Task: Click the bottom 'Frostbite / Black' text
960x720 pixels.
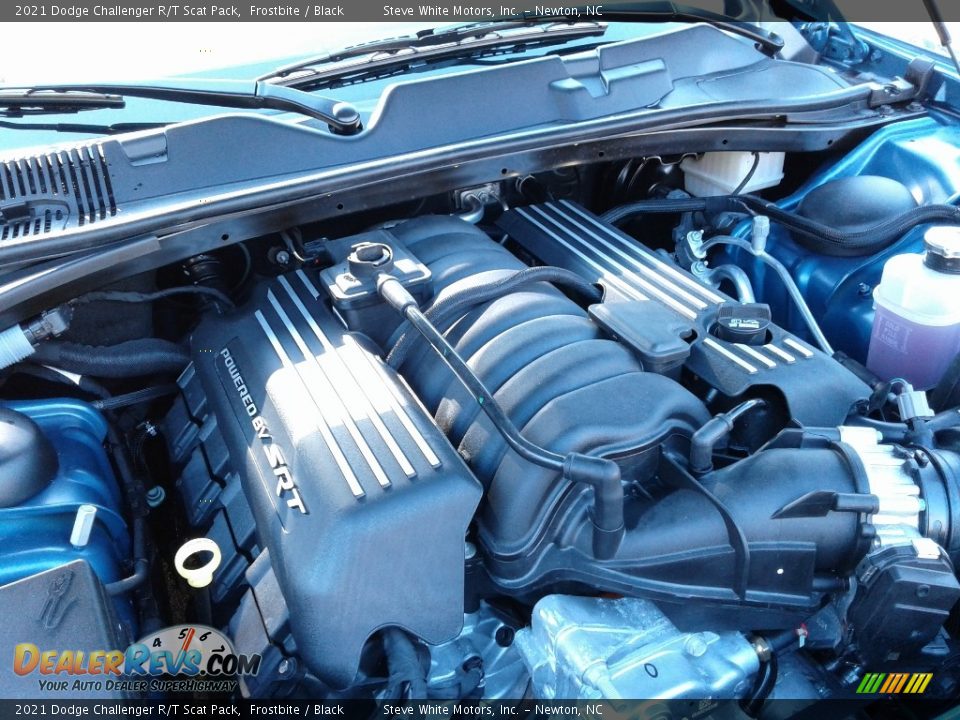Action: (x=296, y=710)
